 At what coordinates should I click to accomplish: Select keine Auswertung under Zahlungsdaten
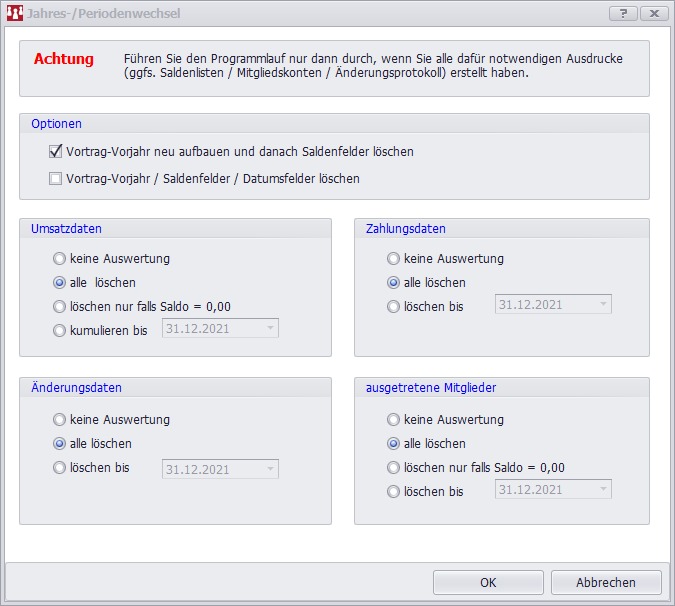click(x=394, y=259)
